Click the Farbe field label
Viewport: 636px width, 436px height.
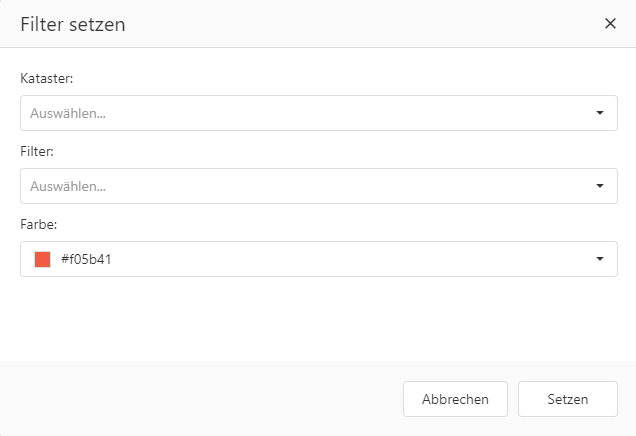click(37, 223)
